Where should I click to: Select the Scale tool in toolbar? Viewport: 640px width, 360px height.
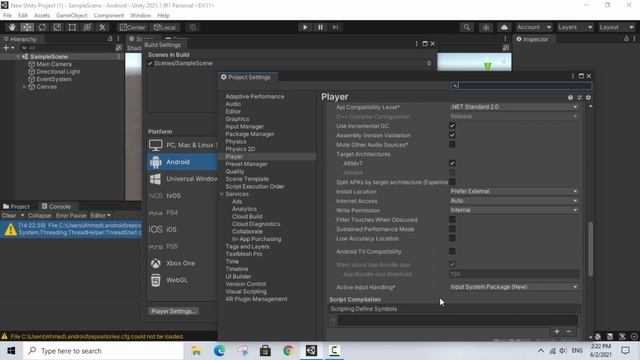57,27
